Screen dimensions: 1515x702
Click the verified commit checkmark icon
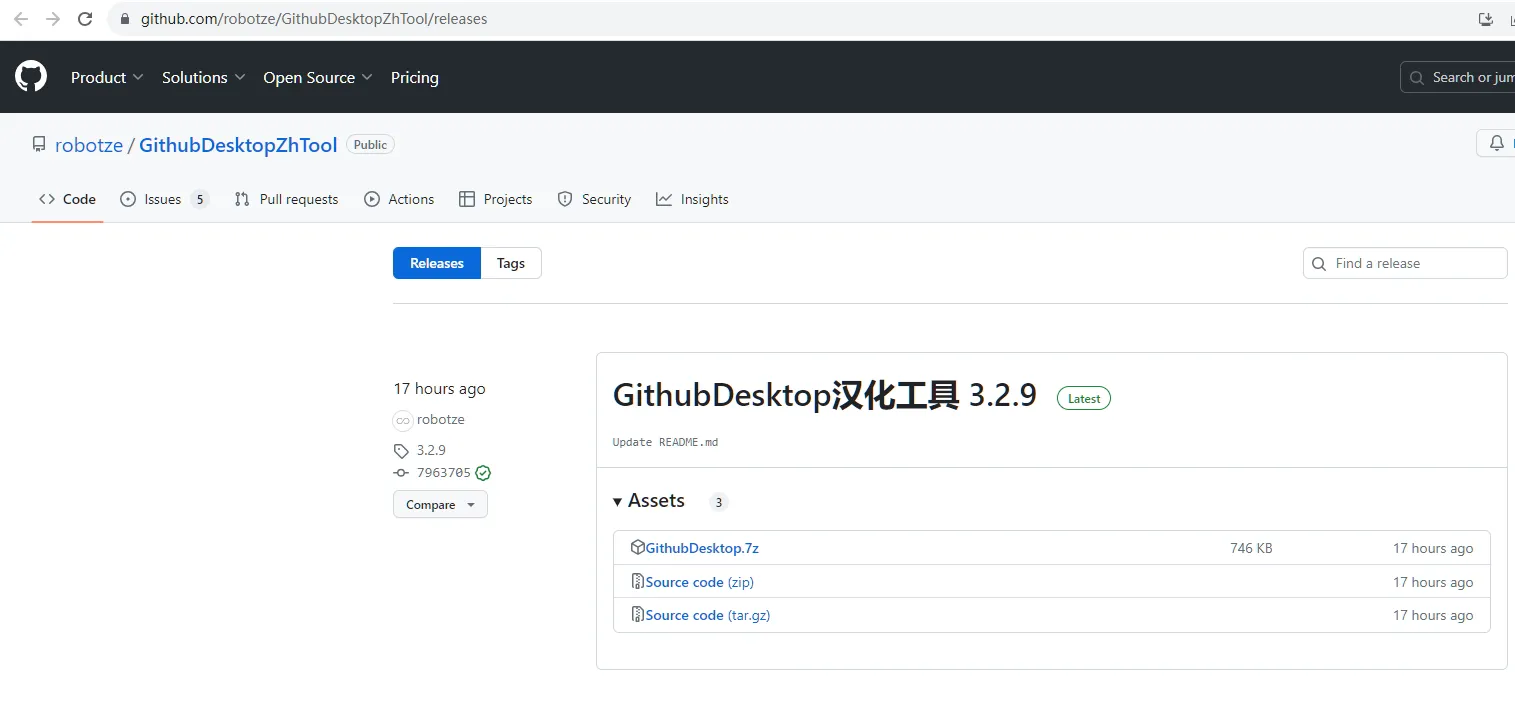[483, 473]
